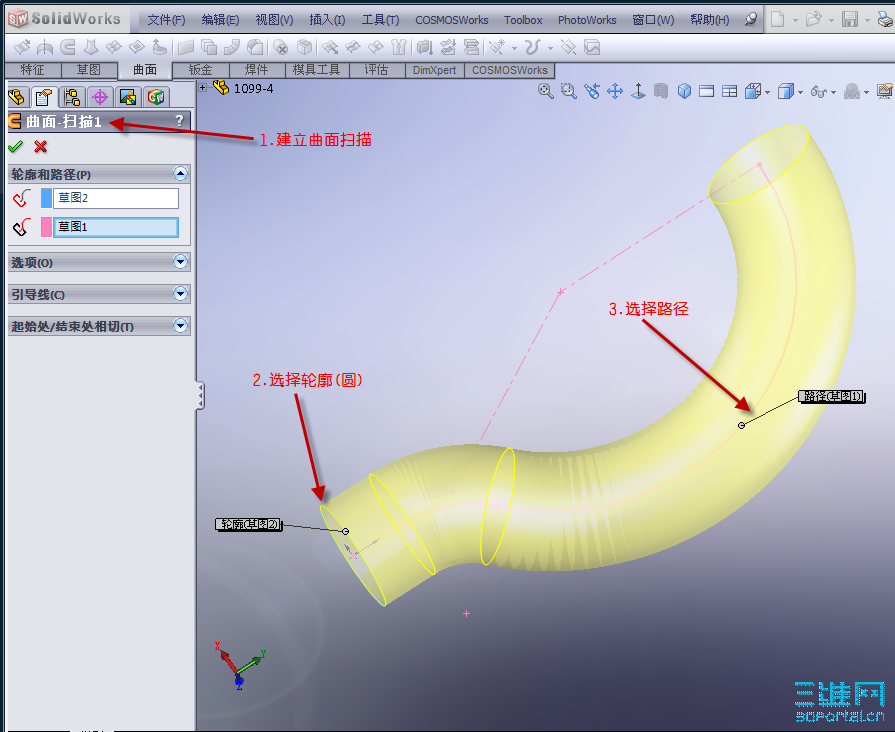Click the blue isometric cube view icon
Screen dimensions: 895x732
(684, 91)
